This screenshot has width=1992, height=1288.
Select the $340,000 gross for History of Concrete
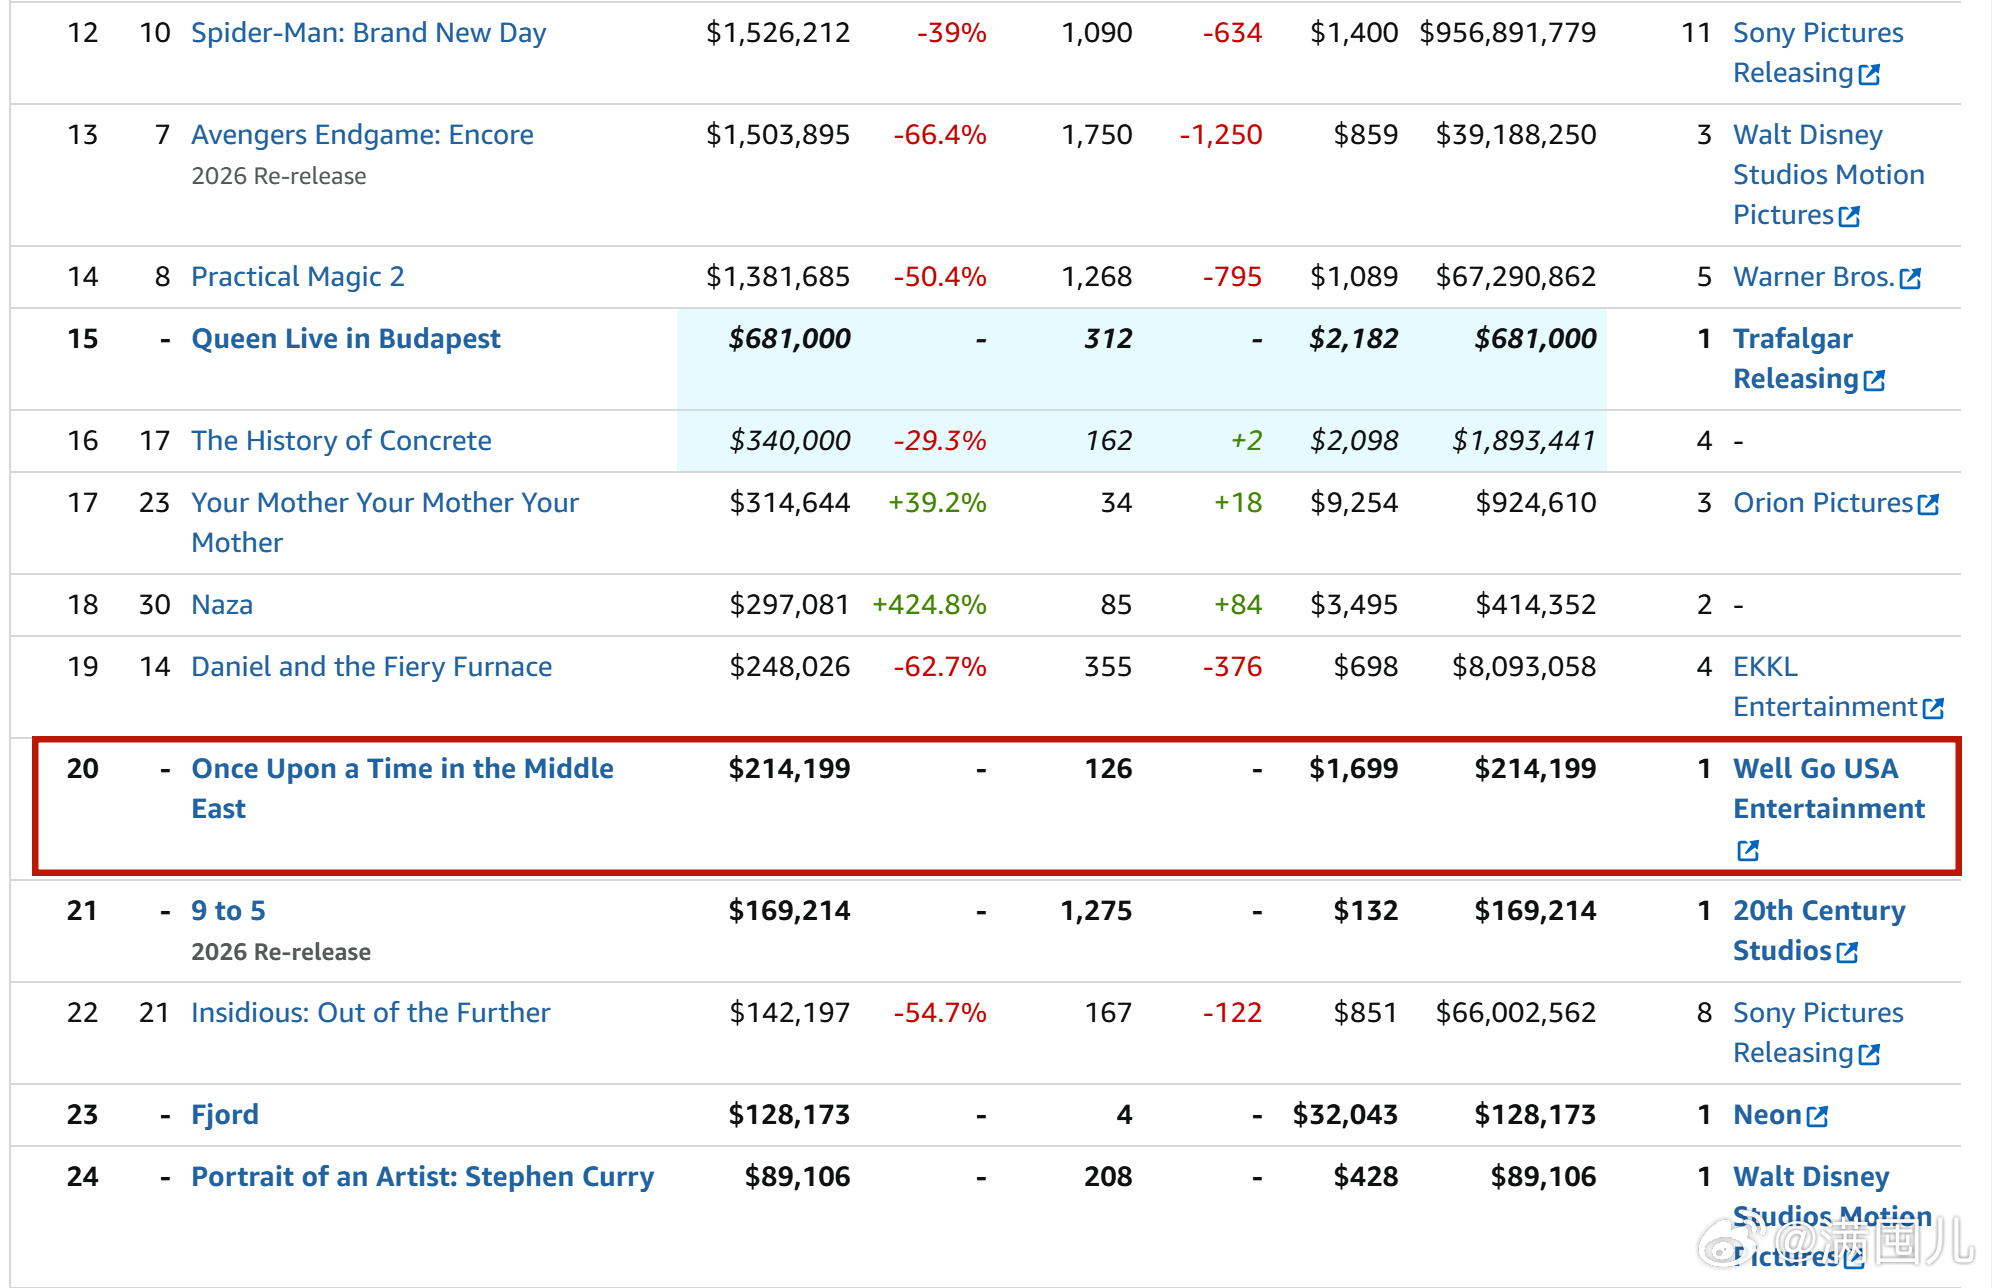point(789,441)
